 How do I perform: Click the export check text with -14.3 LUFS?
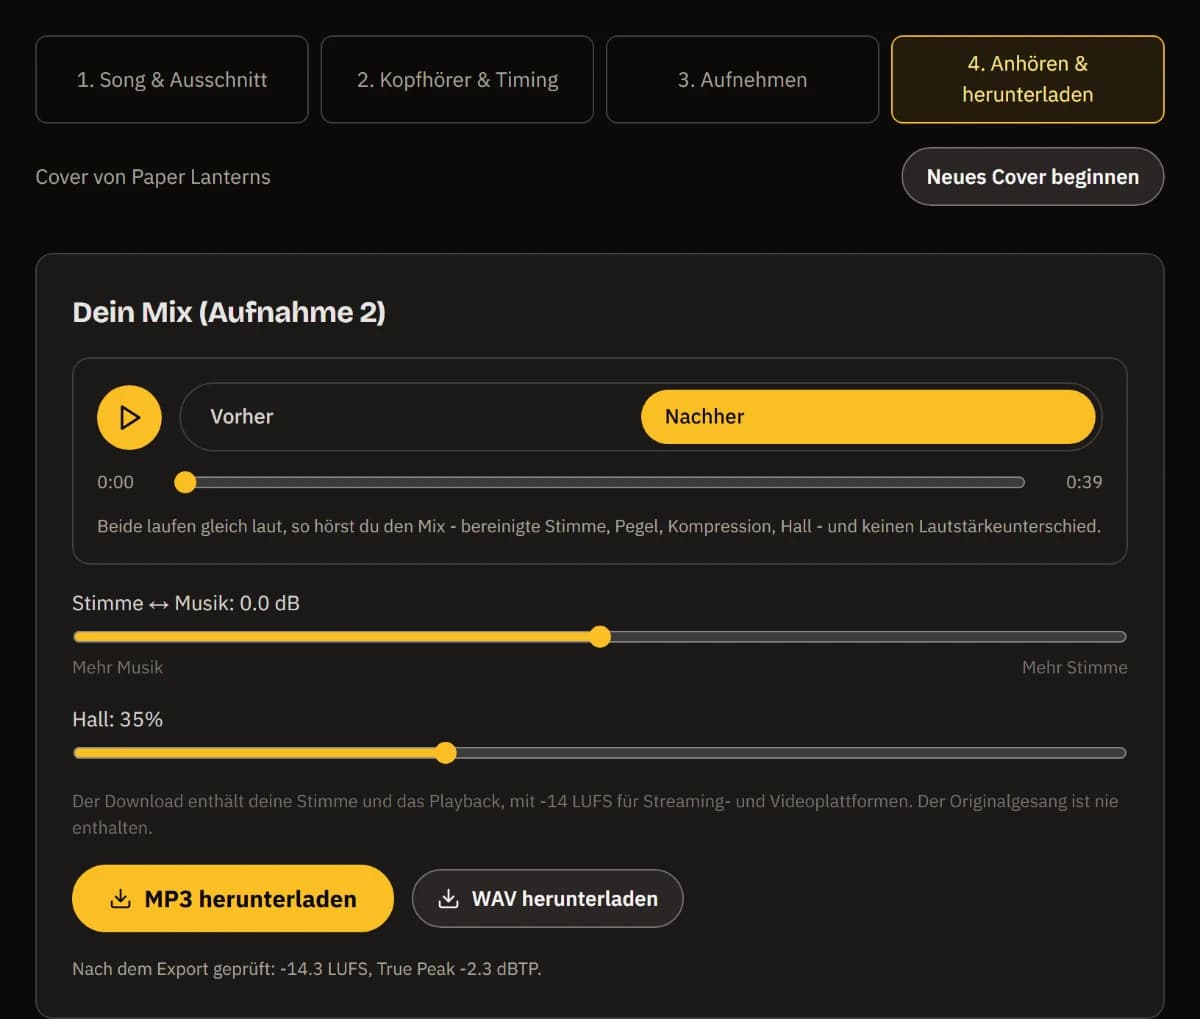pos(307,968)
